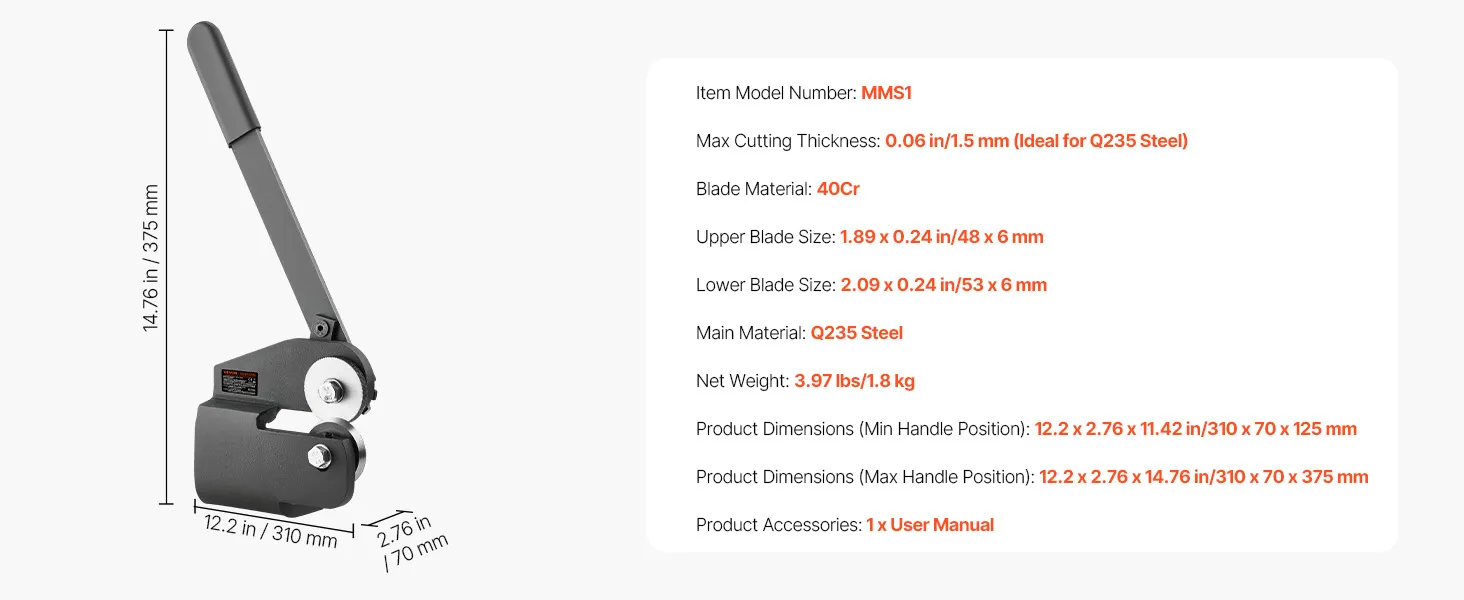Select the 14.76 in / 375 mm height label
Viewport: 1464px width, 600px height.
(x=151, y=258)
